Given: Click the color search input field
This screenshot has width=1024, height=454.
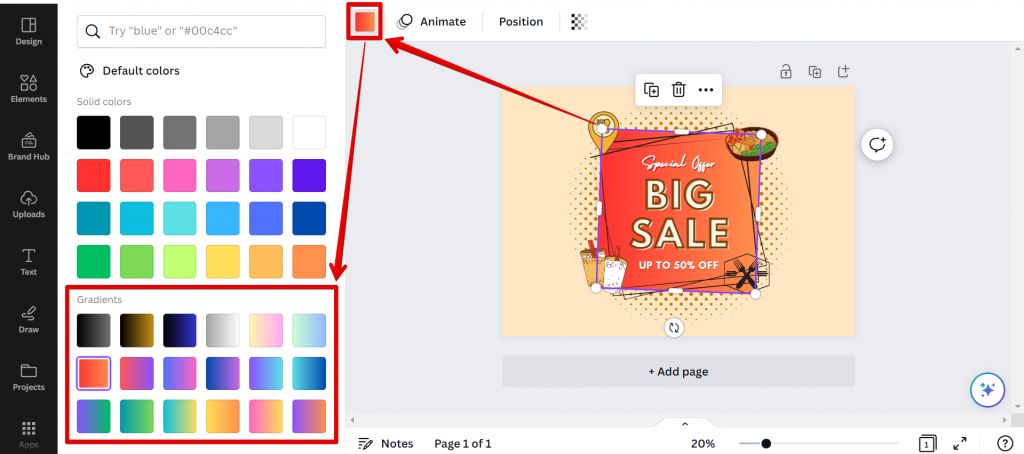Looking at the screenshot, I should 202,31.
